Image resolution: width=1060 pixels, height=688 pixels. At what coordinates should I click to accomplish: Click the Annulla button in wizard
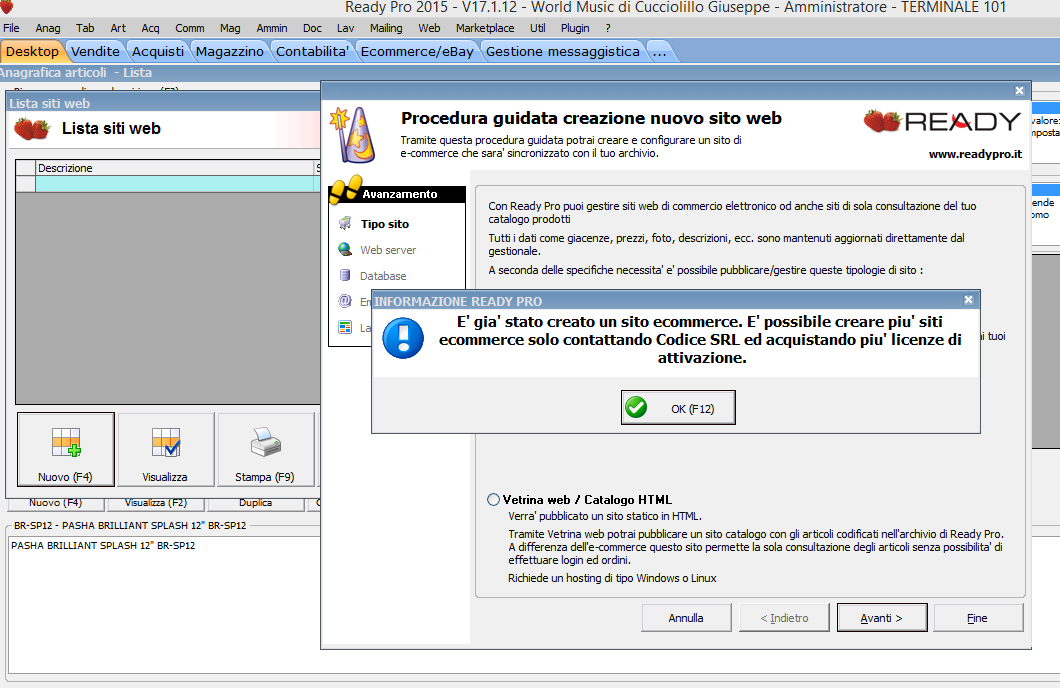[x=686, y=618]
